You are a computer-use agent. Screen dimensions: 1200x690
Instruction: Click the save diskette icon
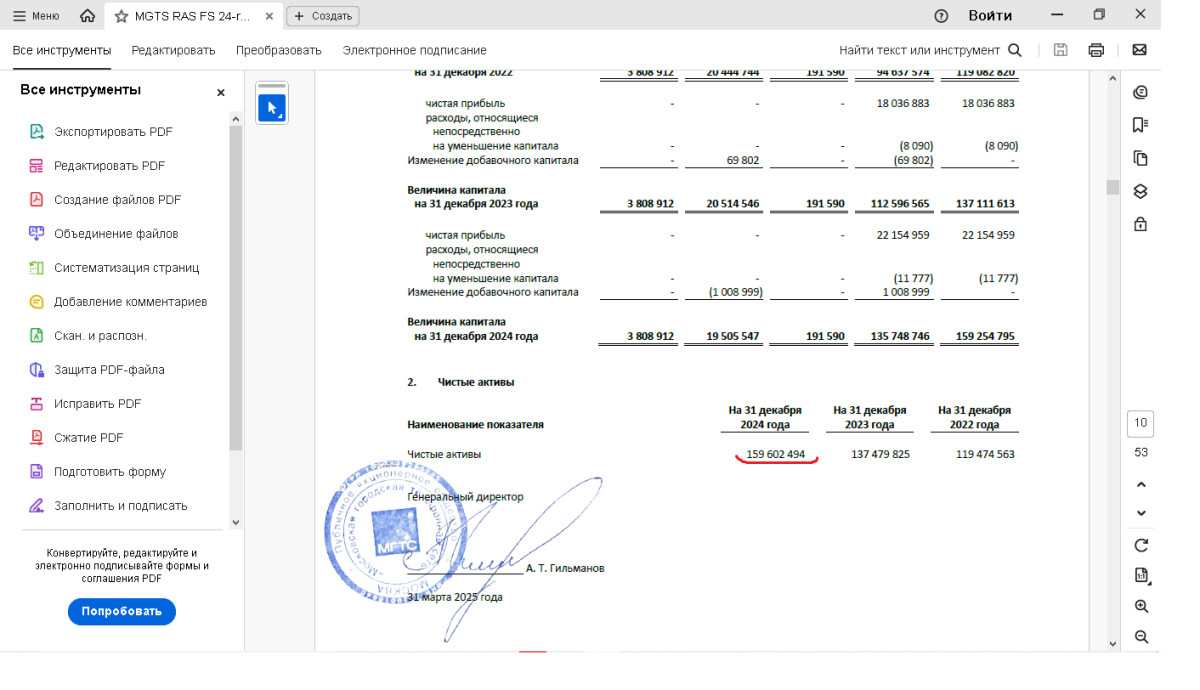1061,50
